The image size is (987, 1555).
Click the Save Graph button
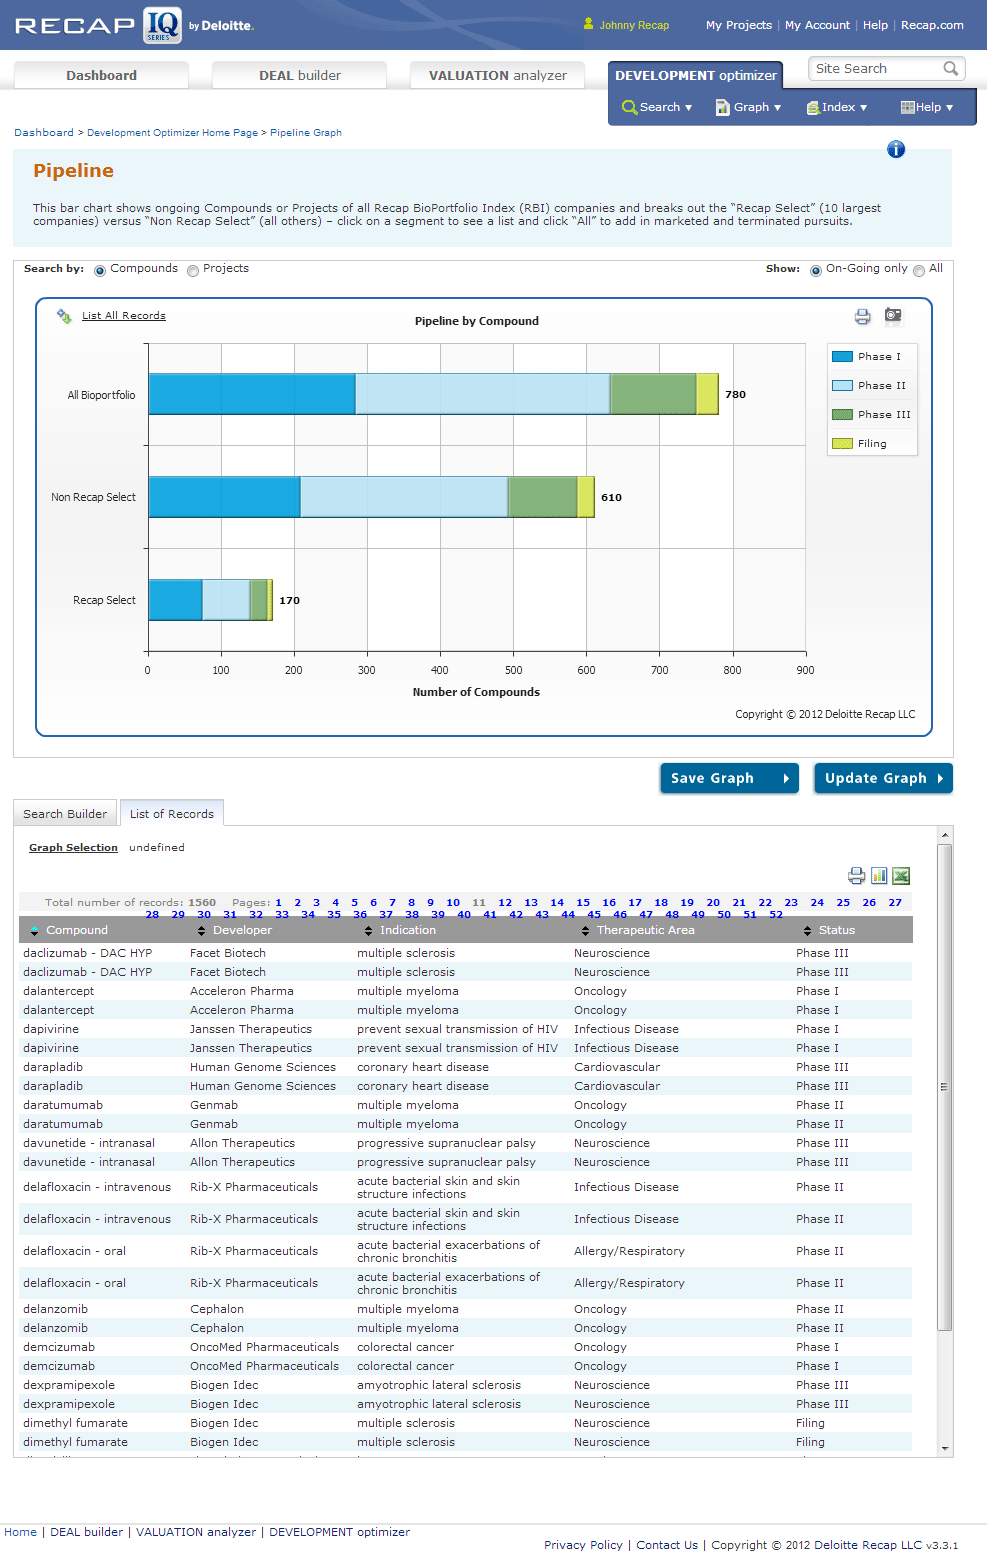[x=729, y=778]
